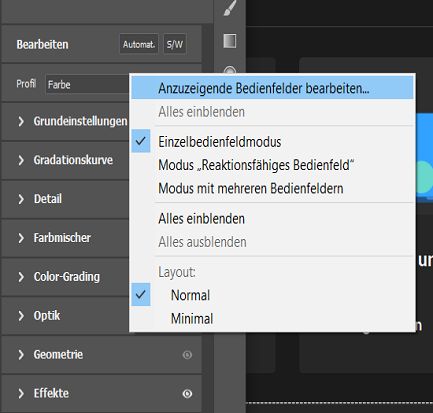433x413 pixels.
Task: Expand the Grundeinstellungen panel
Action: pyautogui.click(x=65, y=121)
